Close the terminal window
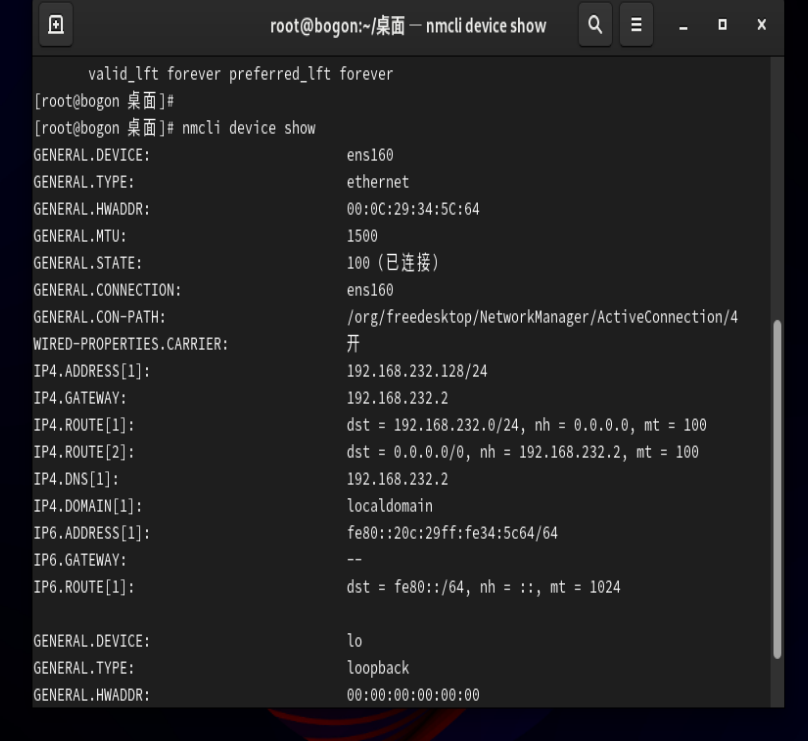 [762, 25]
